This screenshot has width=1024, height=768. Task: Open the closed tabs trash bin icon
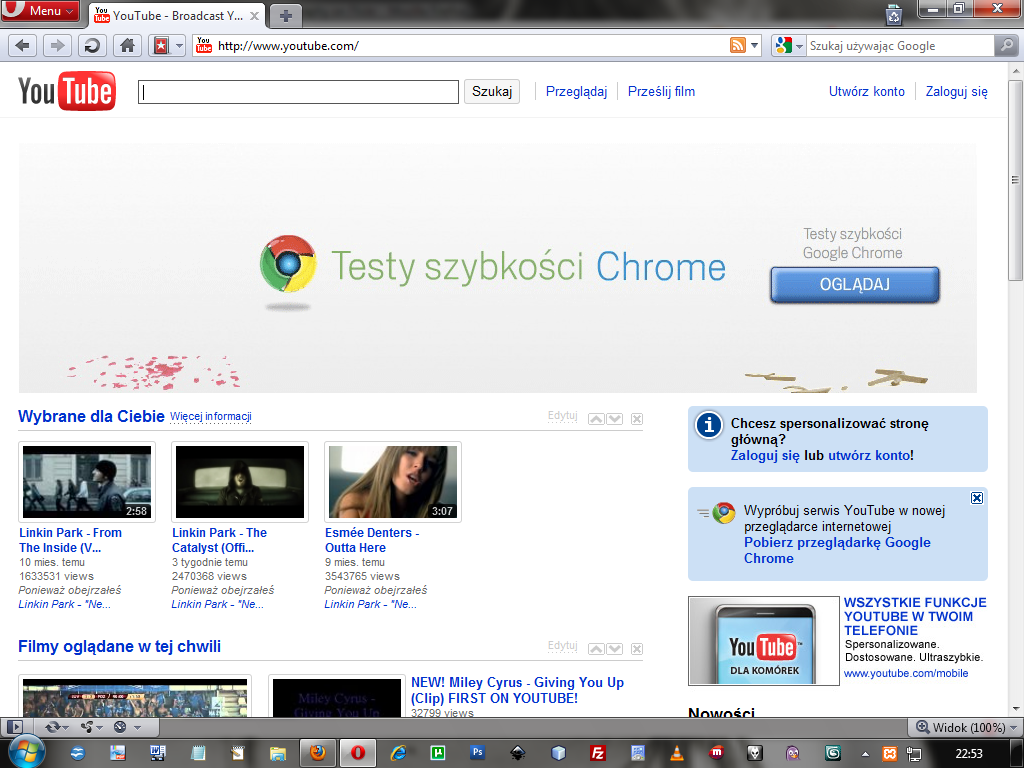click(x=893, y=15)
